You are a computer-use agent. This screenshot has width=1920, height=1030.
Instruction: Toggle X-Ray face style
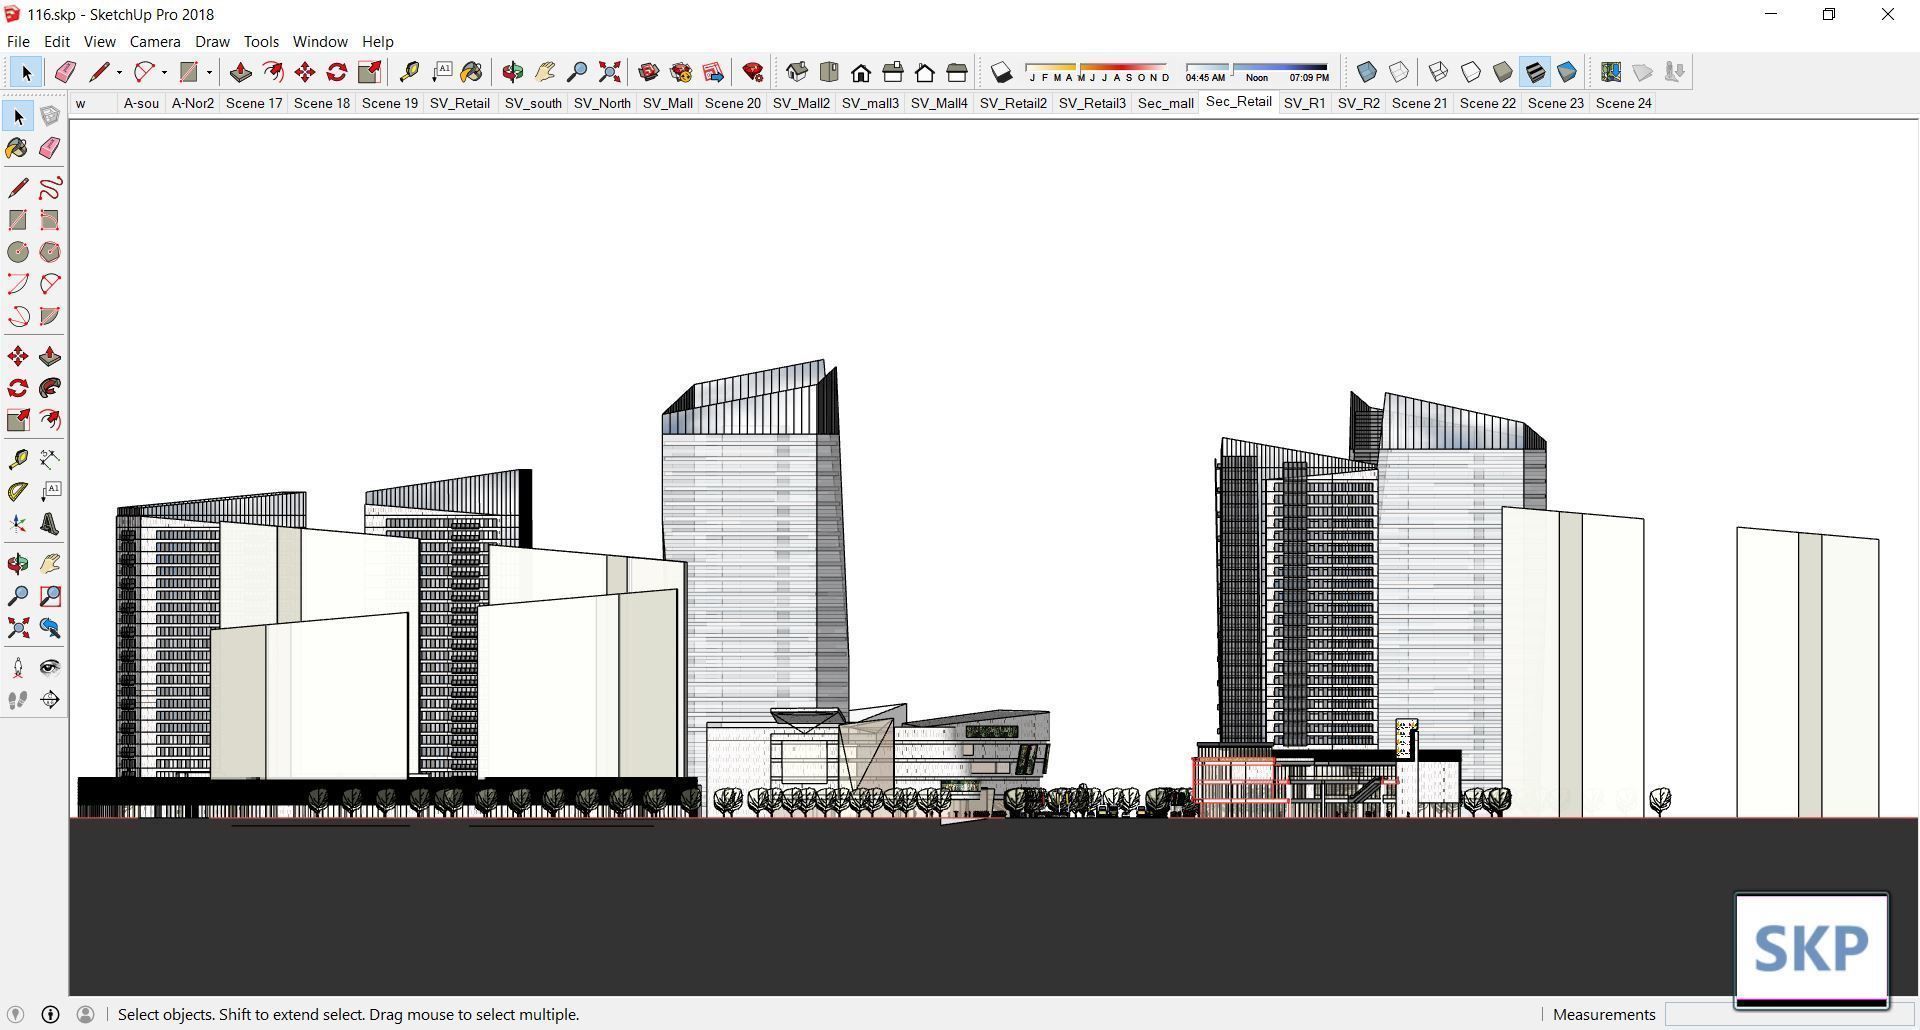tap(1367, 72)
